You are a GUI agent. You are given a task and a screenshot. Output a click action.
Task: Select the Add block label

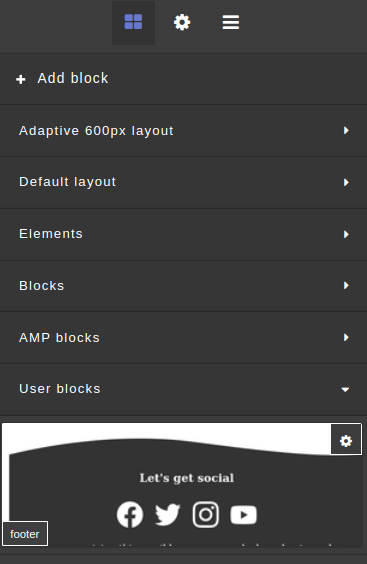click(73, 78)
